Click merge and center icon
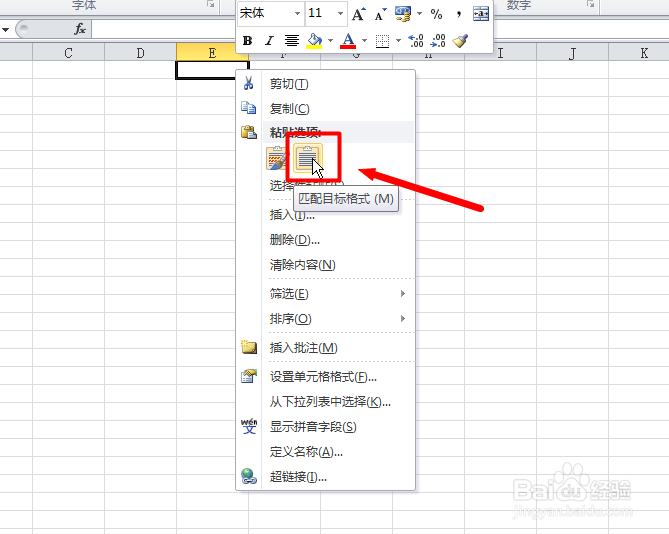 coord(481,14)
